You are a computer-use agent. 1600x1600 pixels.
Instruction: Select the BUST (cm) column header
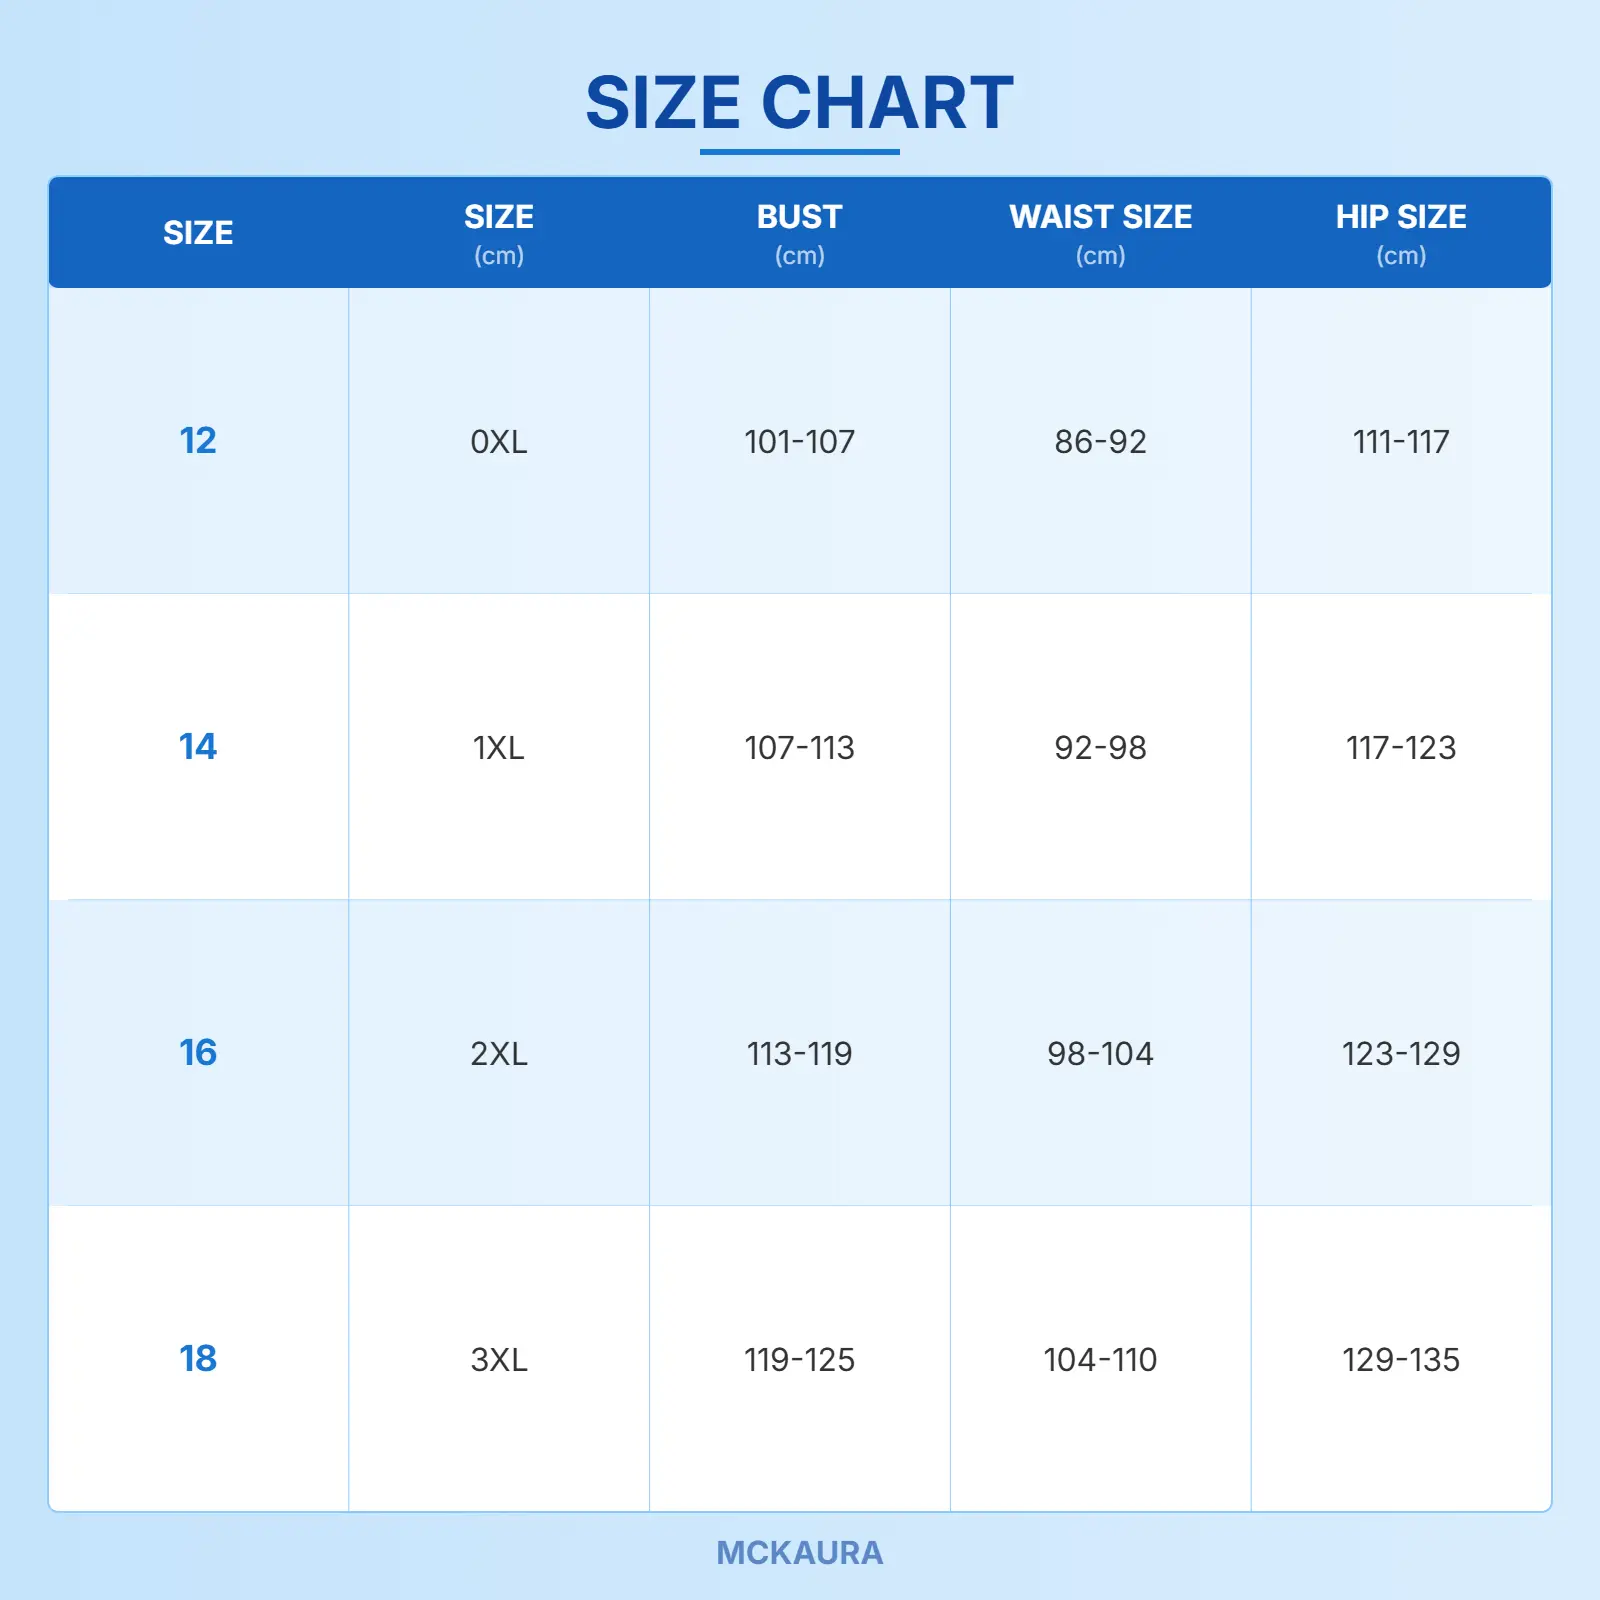(799, 232)
